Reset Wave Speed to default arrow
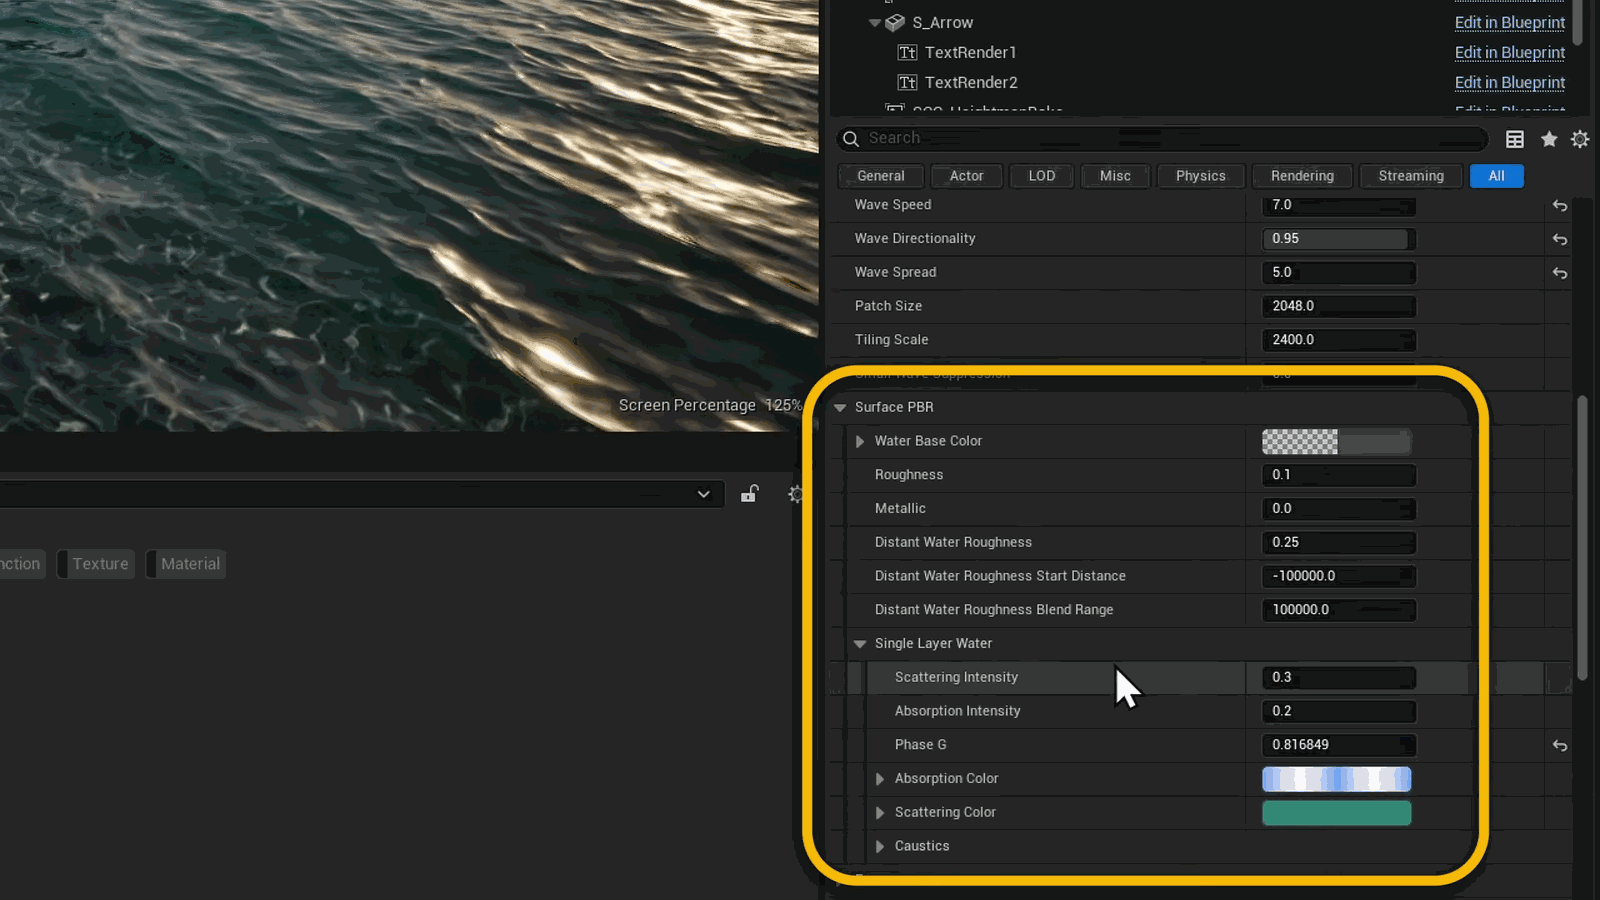1600x900 pixels. [1560, 205]
